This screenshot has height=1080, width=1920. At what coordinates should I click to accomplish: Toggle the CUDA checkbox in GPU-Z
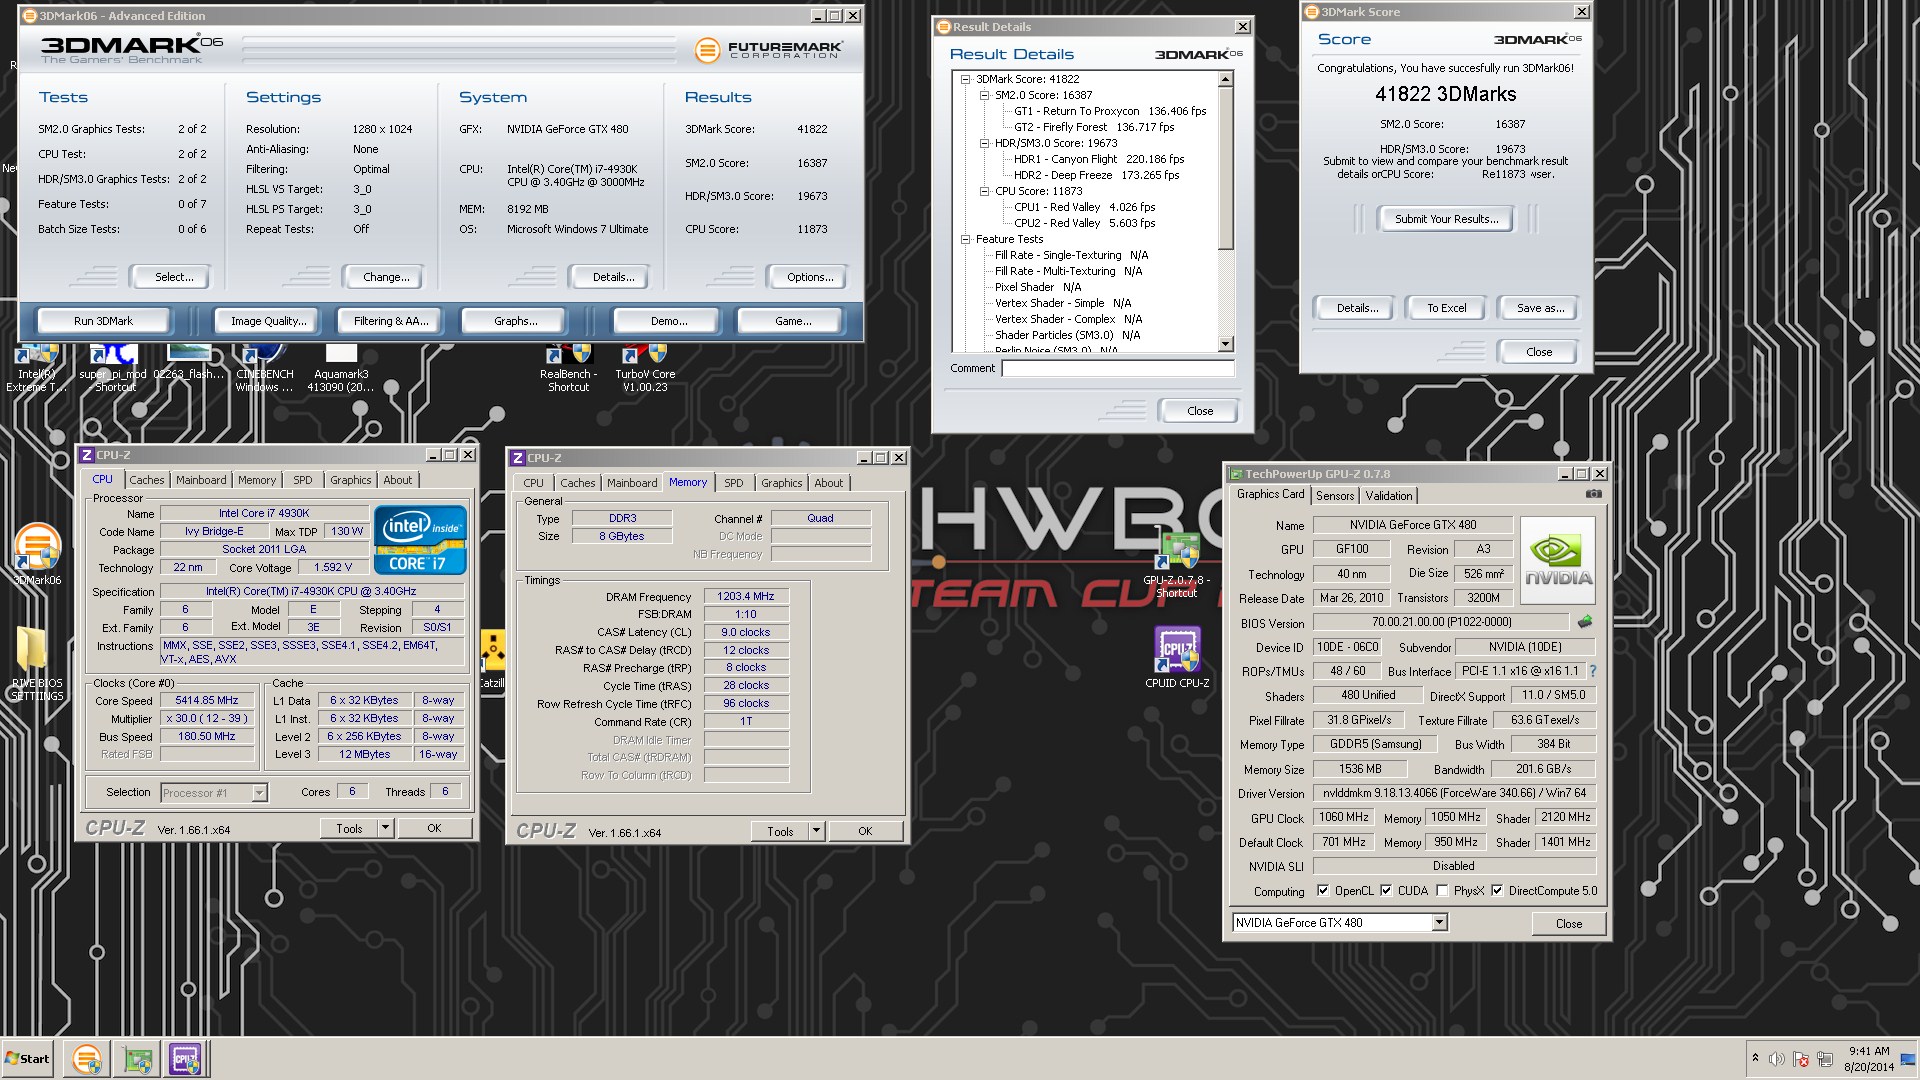point(1386,891)
